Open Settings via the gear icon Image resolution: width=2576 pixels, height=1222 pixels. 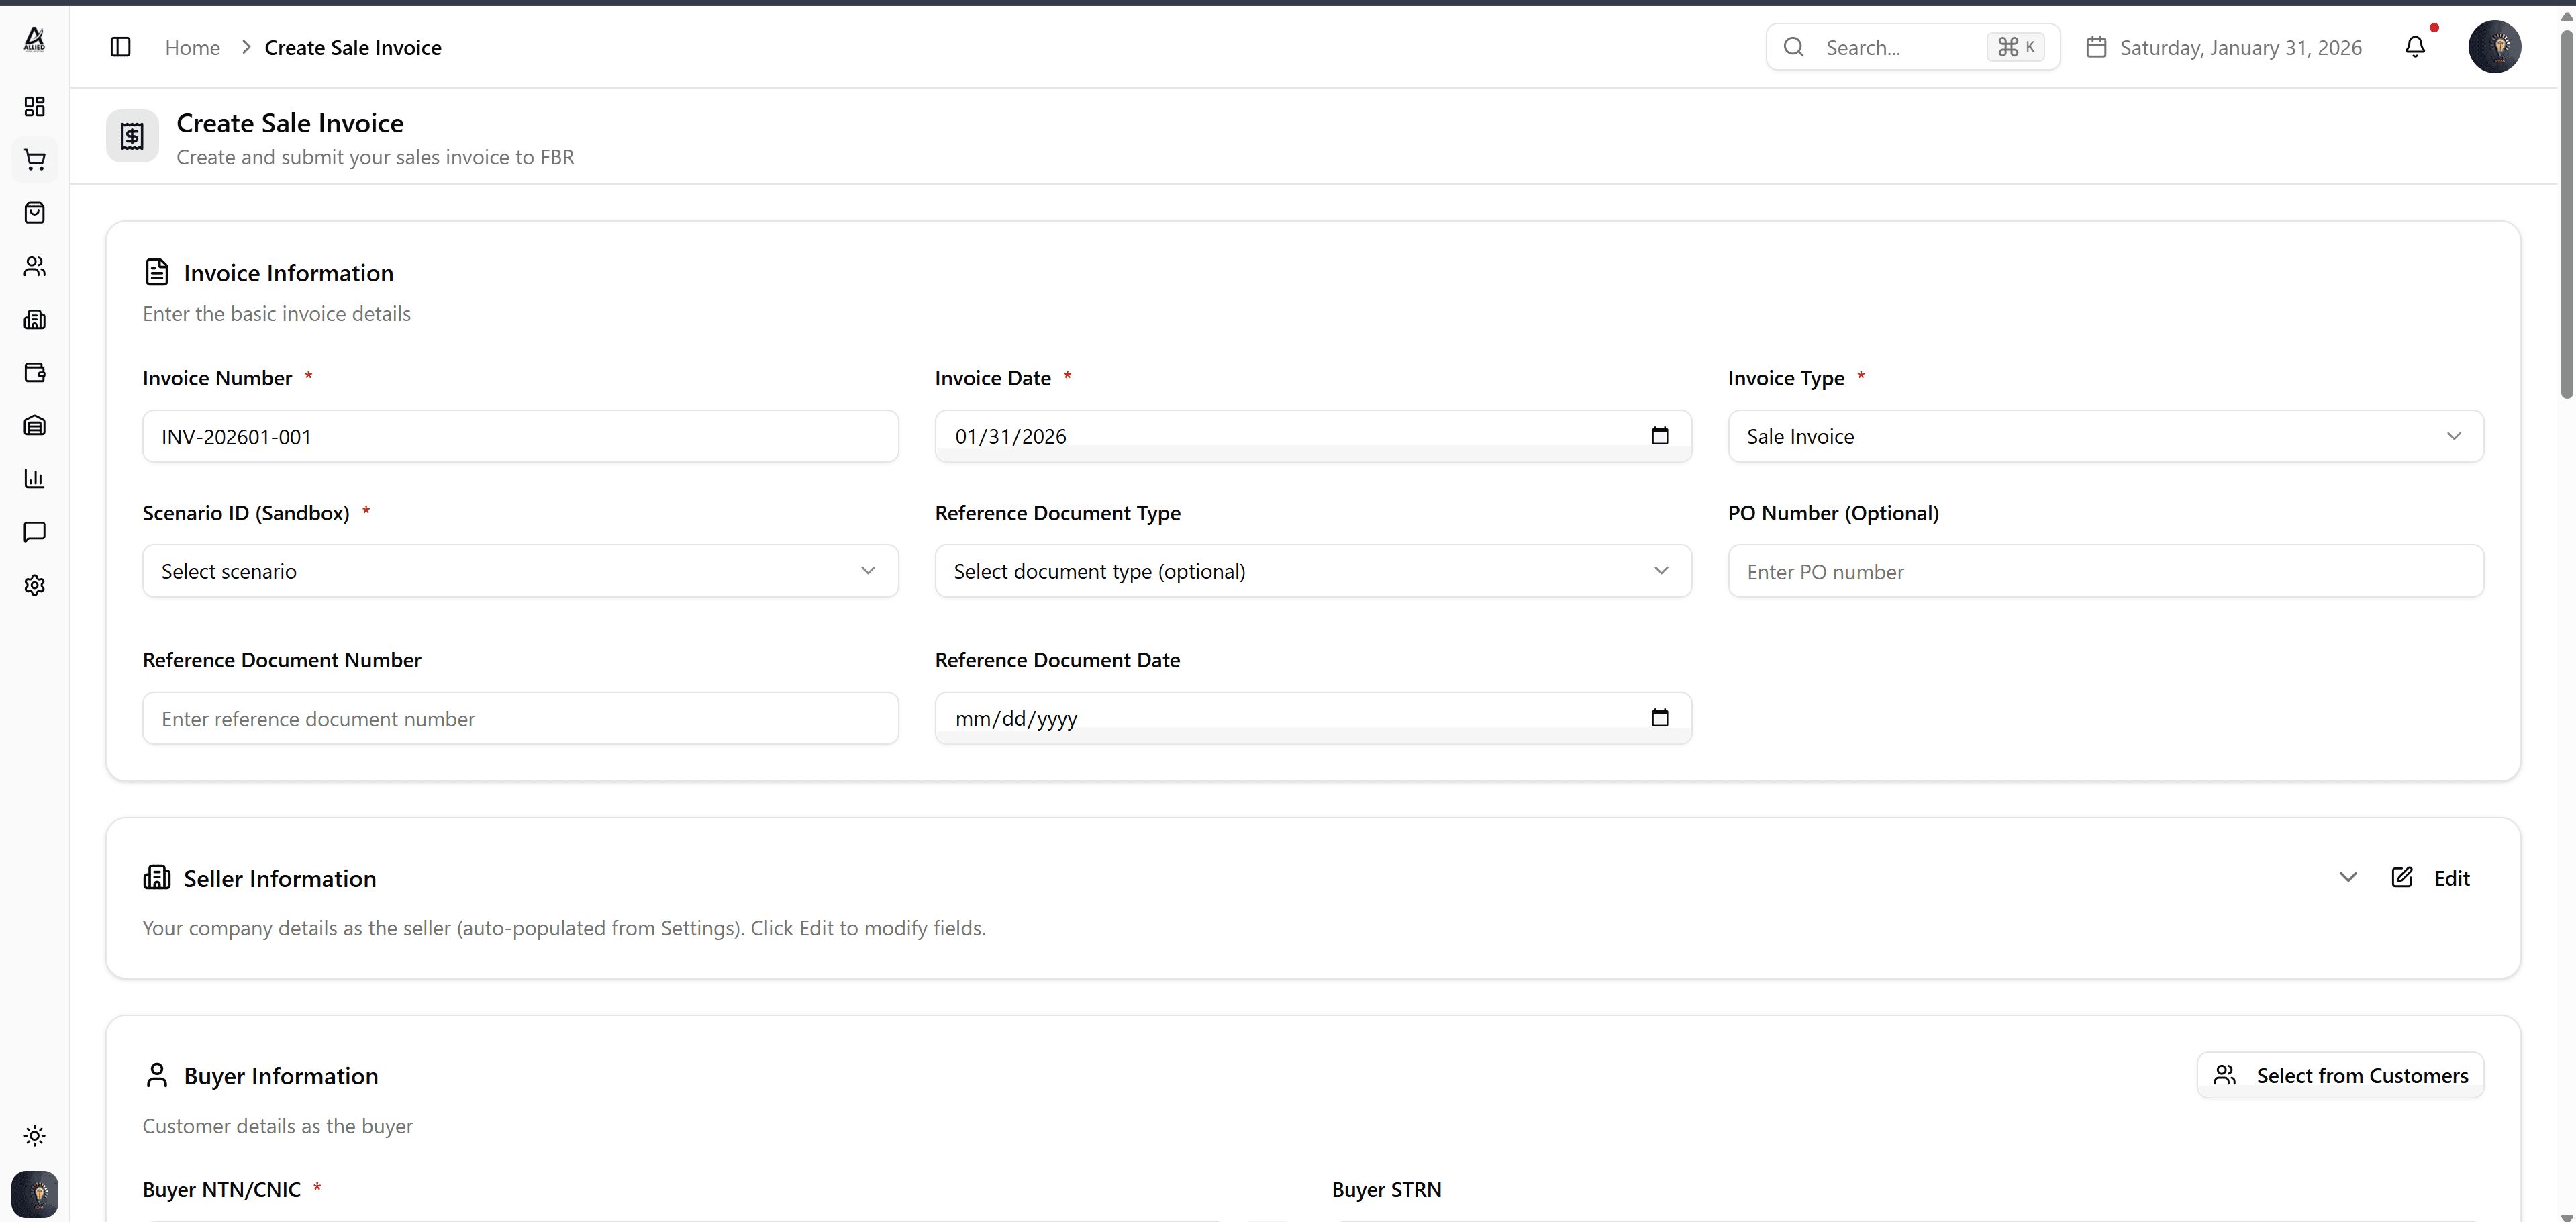pyautogui.click(x=34, y=585)
